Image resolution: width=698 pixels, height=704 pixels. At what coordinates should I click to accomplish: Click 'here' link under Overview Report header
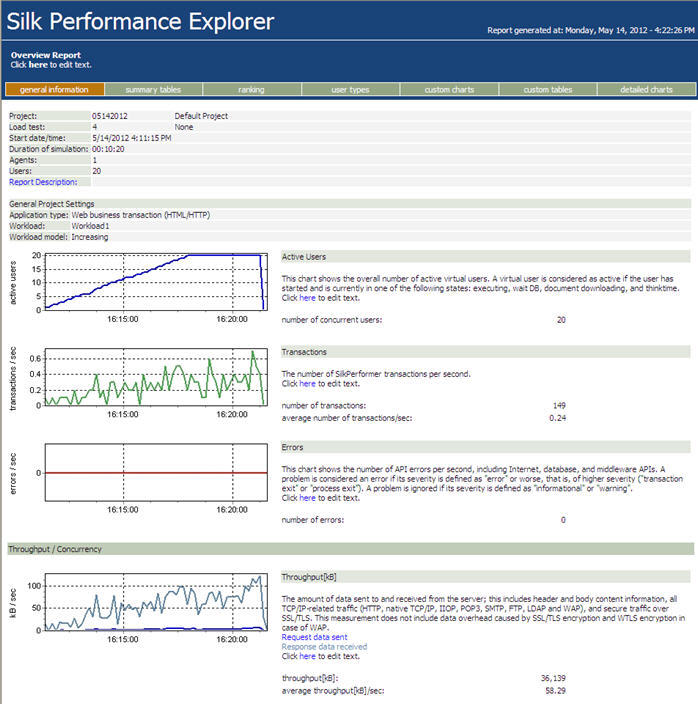[37, 64]
